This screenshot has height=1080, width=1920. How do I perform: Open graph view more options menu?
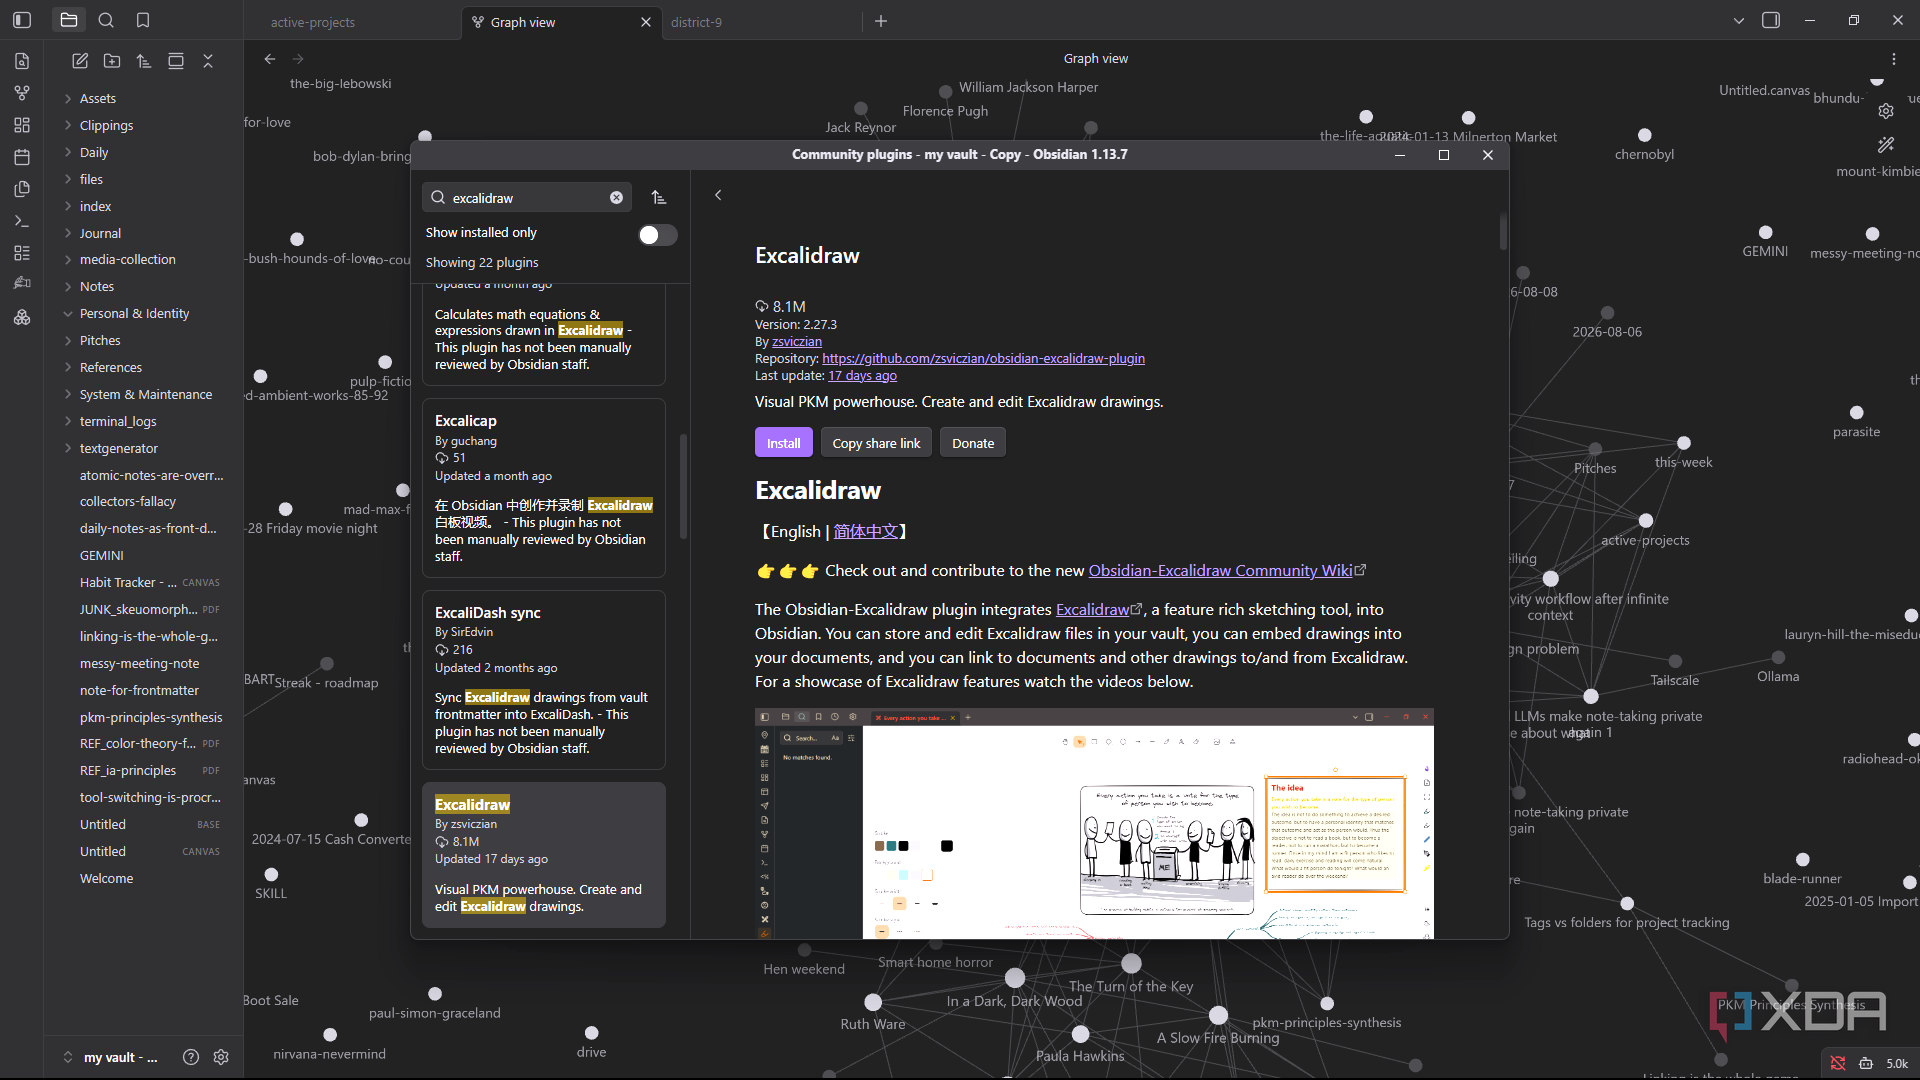click(x=1894, y=59)
